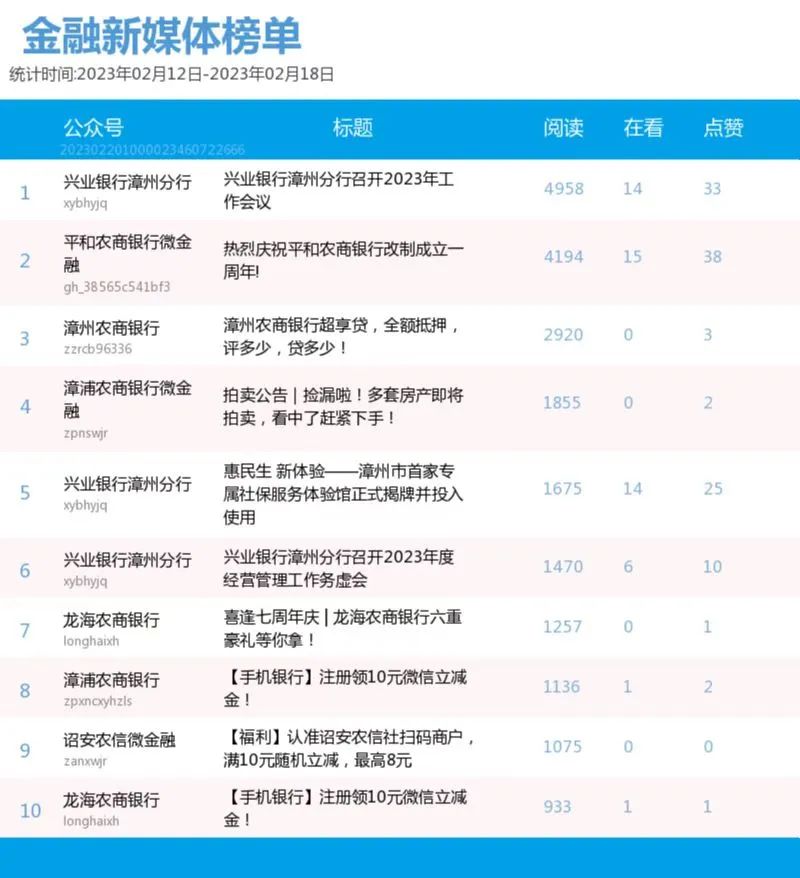The width and height of the screenshot is (800, 878).
Task: Select account 兴业银行漳州分行 in rank 1
Action: pyautogui.click(x=128, y=181)
